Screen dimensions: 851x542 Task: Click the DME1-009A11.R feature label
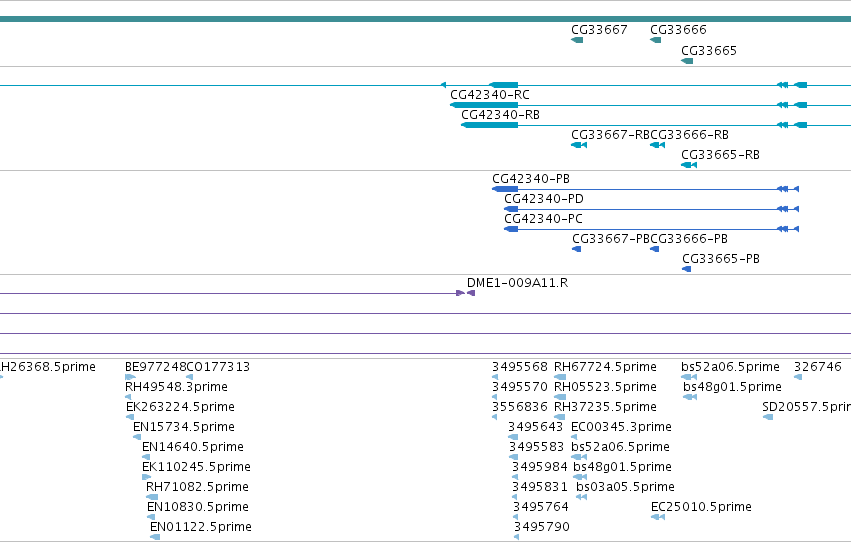pos(517,283)
